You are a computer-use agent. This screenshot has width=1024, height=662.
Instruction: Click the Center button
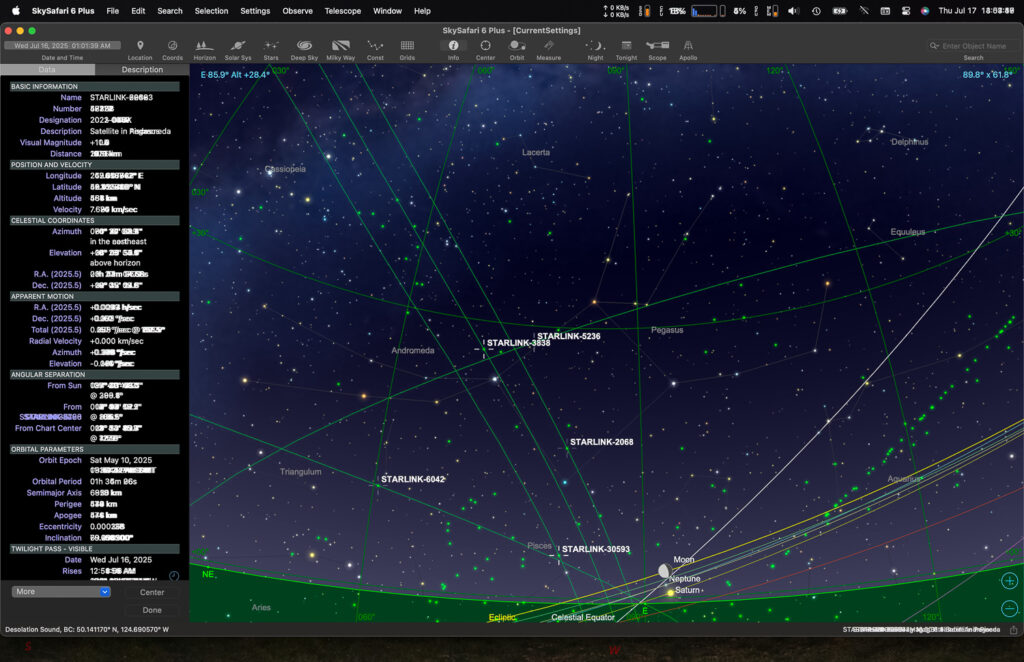pos(151,591)
